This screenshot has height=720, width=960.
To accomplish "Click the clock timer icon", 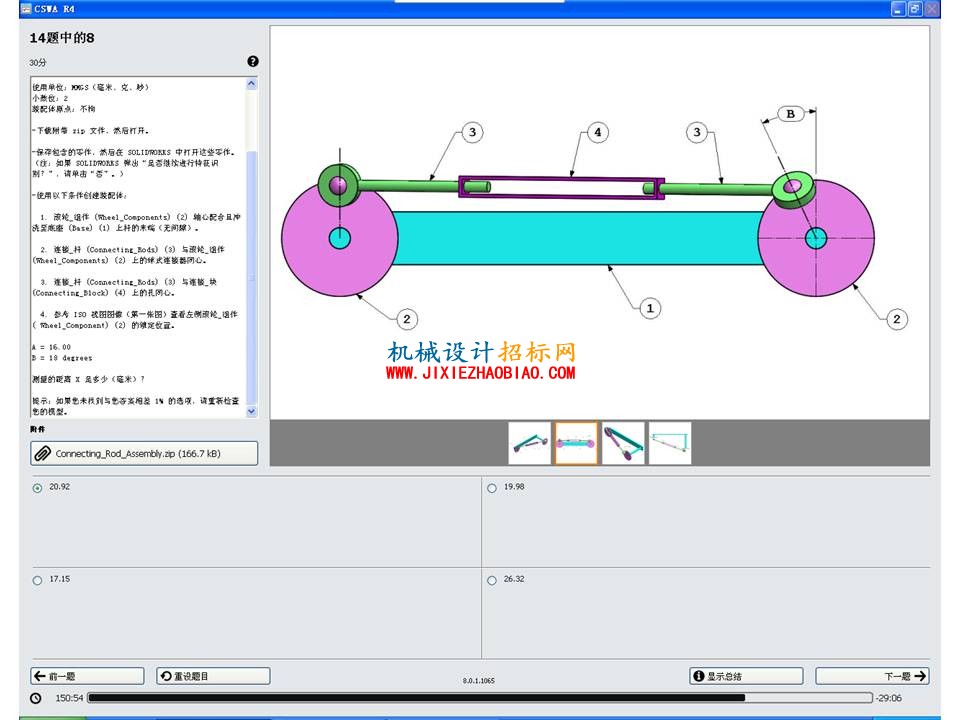I will [x=36, y=698].
